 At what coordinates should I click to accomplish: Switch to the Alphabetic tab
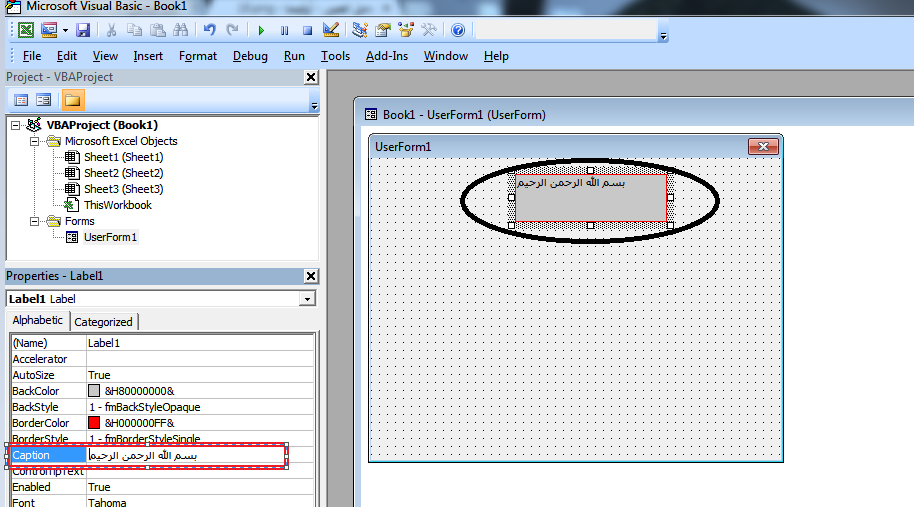click(37, 321)
